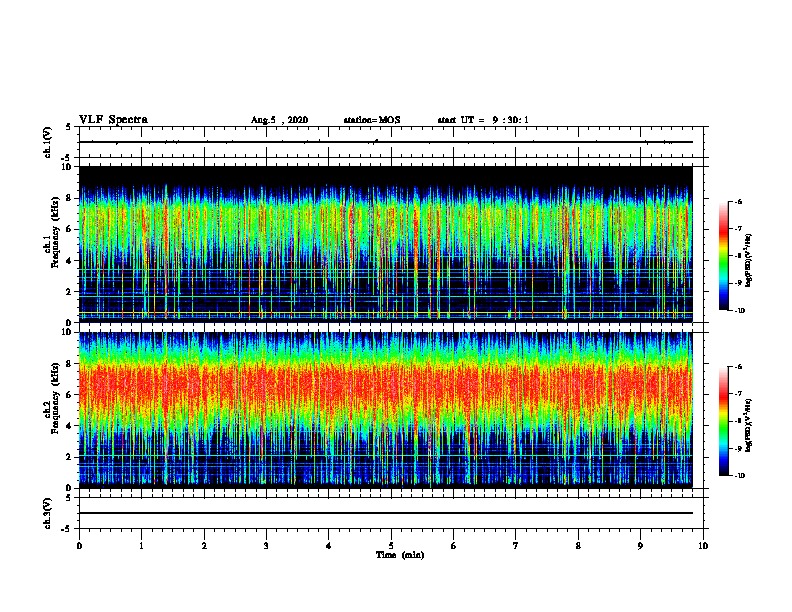
Task: Click the "Time (min)" axis label
Action: [400, 555]
